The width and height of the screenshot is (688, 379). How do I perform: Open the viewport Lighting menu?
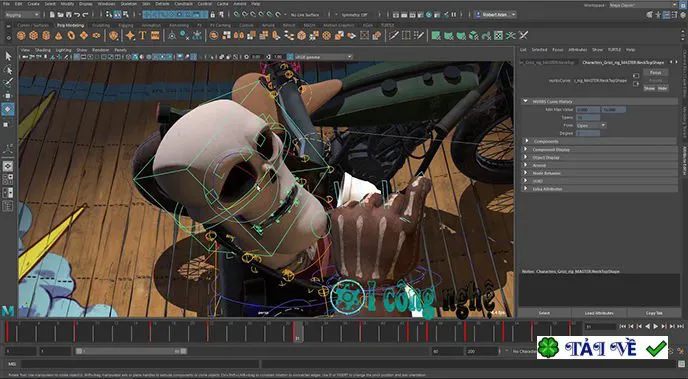pos(64,50)
